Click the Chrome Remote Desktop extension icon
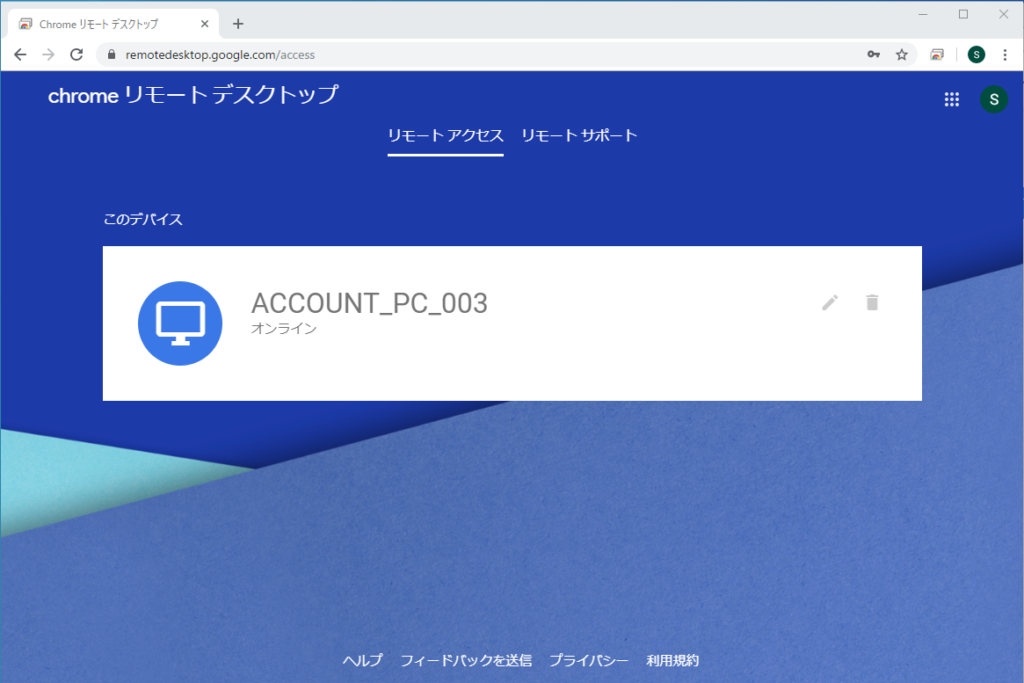Screen dimensions: 1024x683 (x=937, y=55)
